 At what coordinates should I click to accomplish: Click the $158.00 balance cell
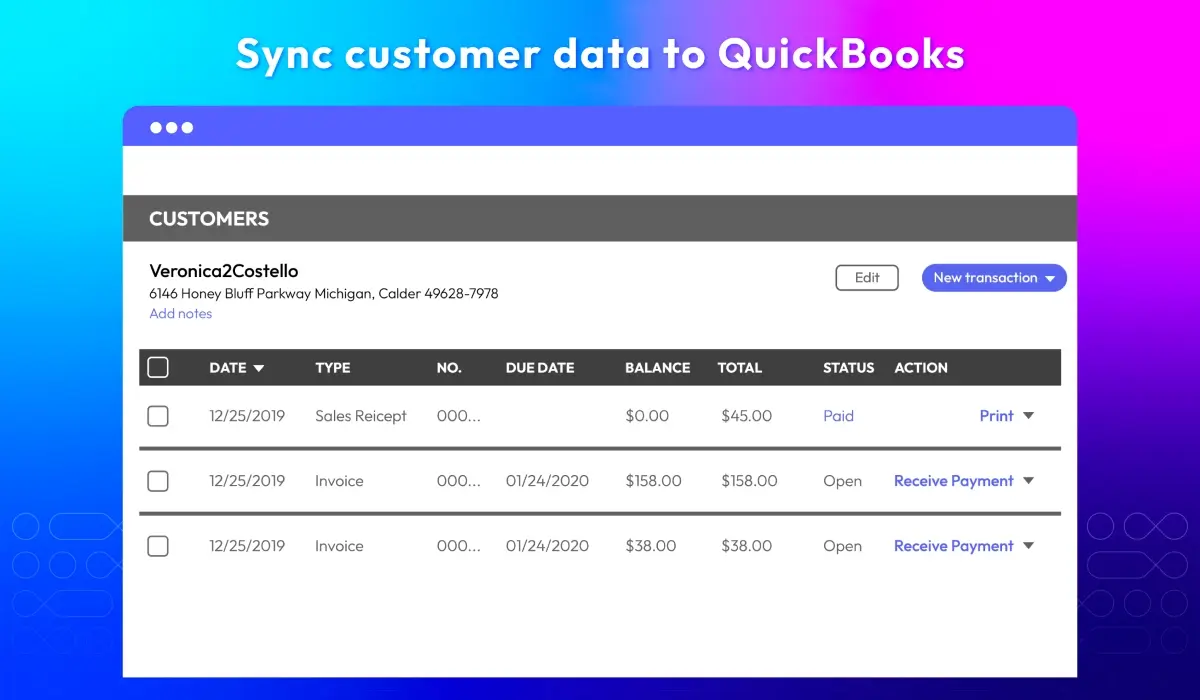654,481
